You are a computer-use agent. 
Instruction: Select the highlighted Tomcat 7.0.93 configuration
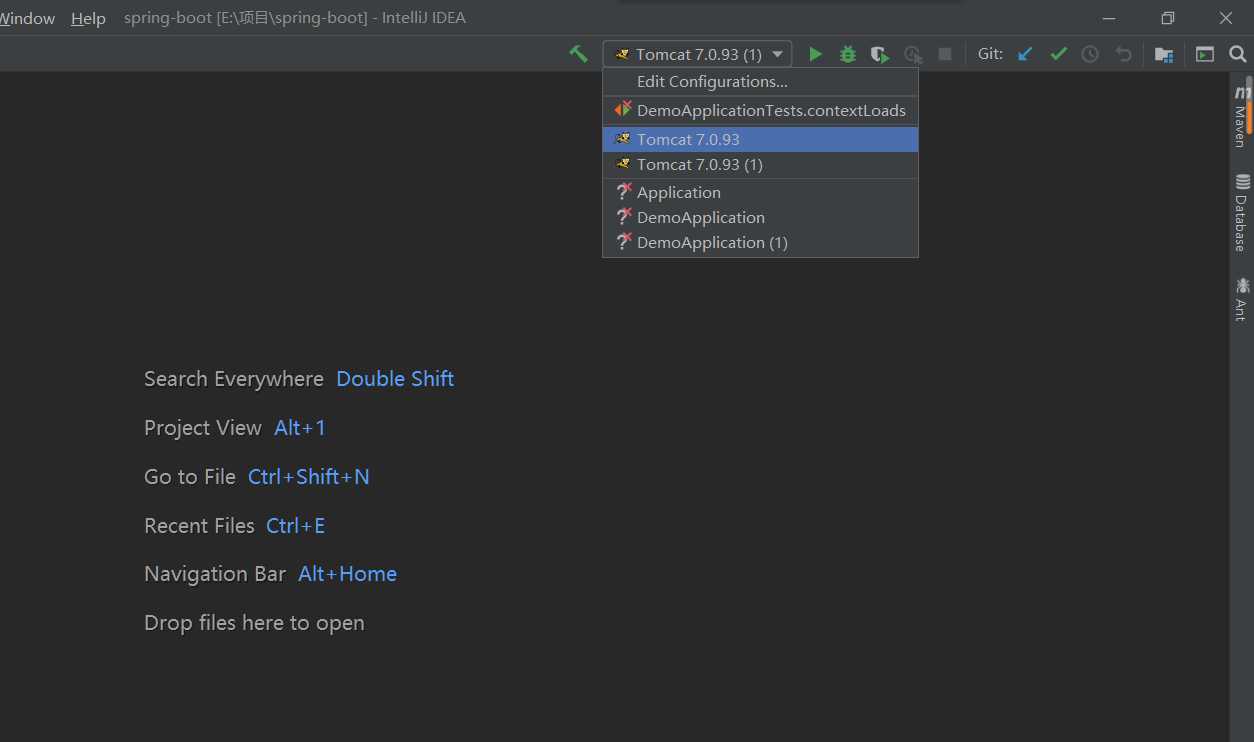point(760,139)
